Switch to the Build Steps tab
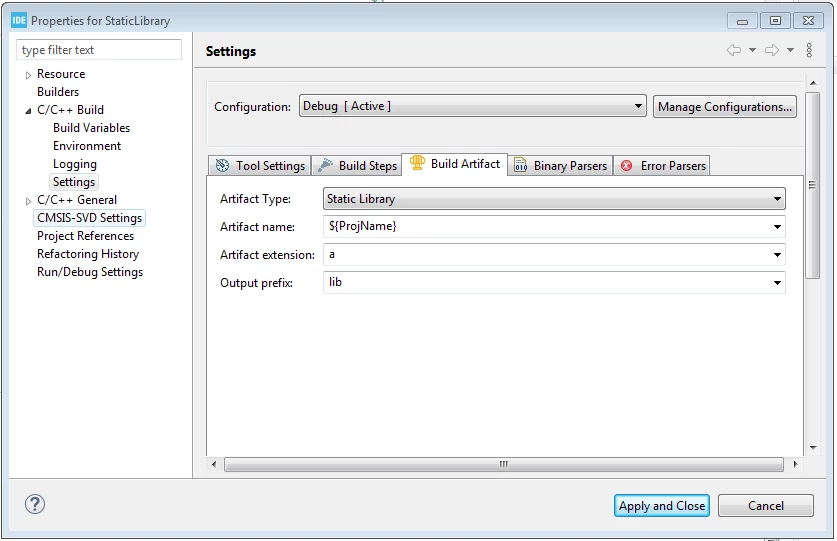Image resolution: width=837 pixels, height=541 pixels. click(x=357, y=166)
